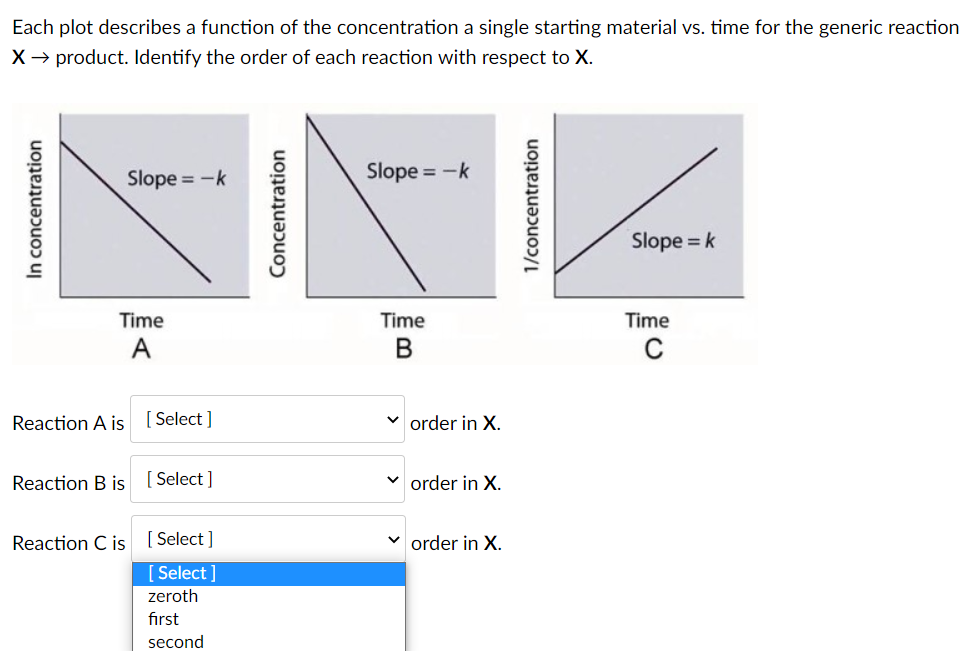972x651 pixels.
Task: Click plot A showing ln concentration versus time
Action: point(154,203)
